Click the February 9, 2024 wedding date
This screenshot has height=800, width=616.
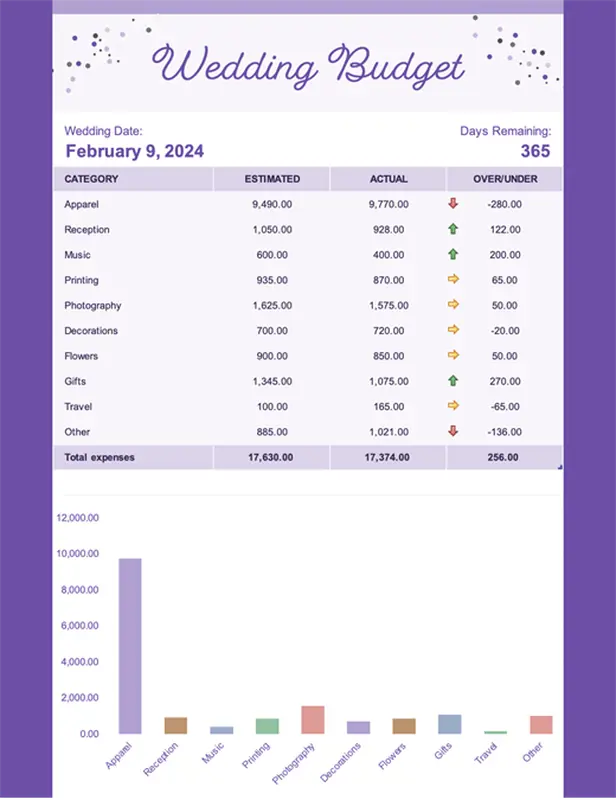pyautogui.click(x=134, y=151)
